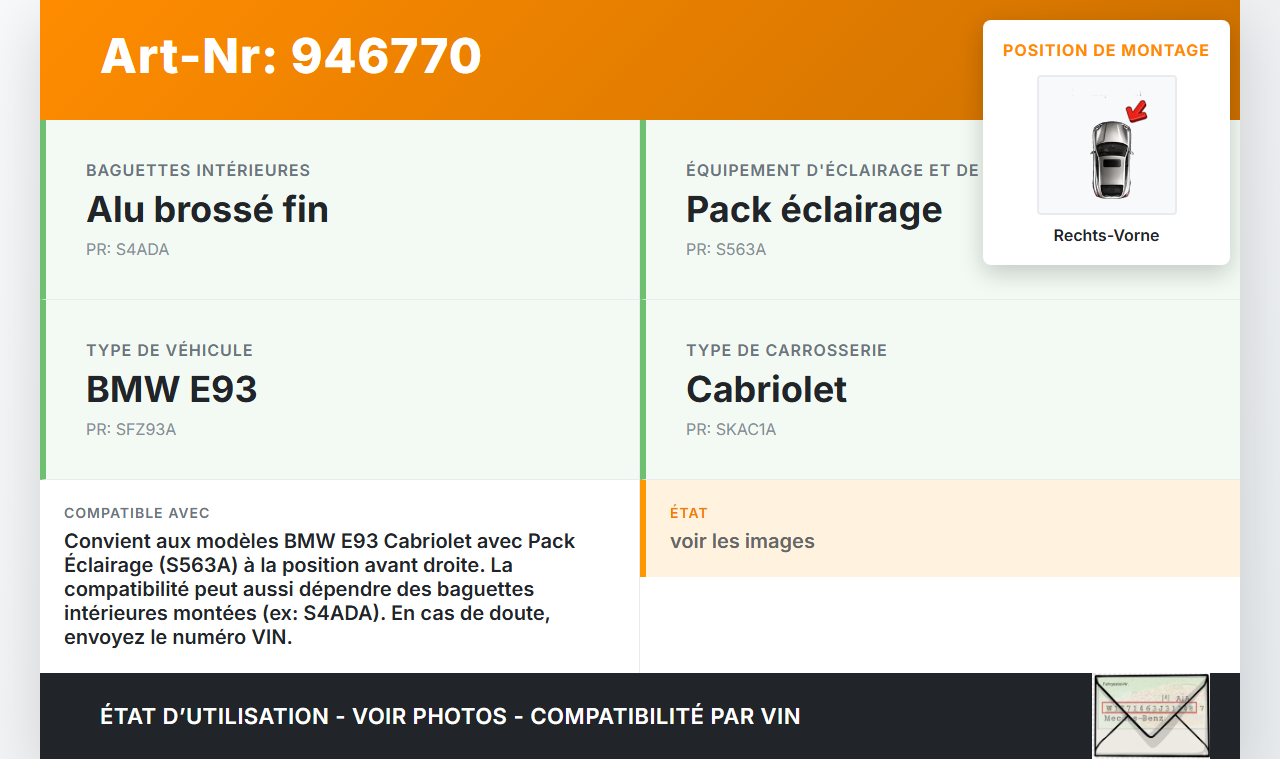Click the BAGUETTES INTÉRIEURES label

tap(198, 171)
